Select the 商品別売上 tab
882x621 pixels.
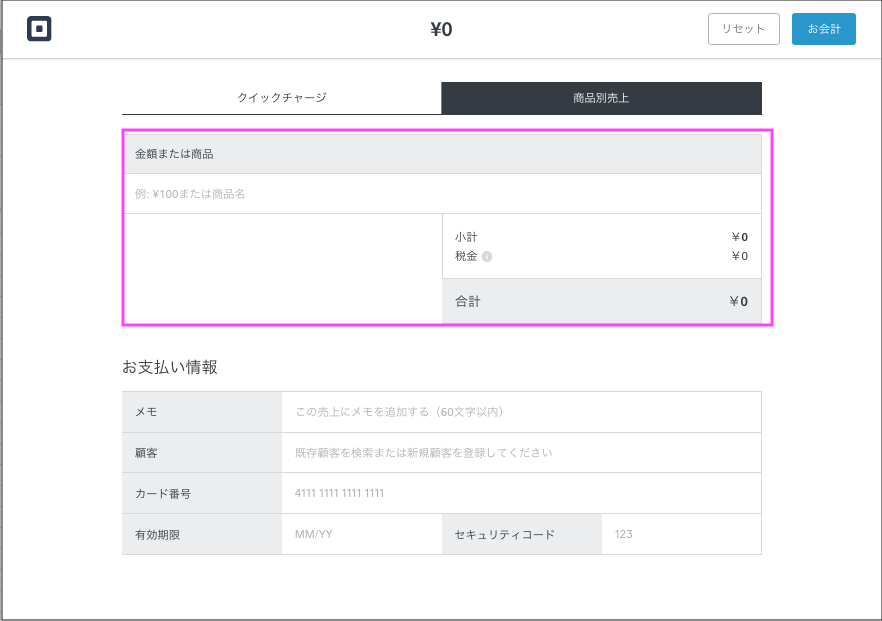pos(601,98)
